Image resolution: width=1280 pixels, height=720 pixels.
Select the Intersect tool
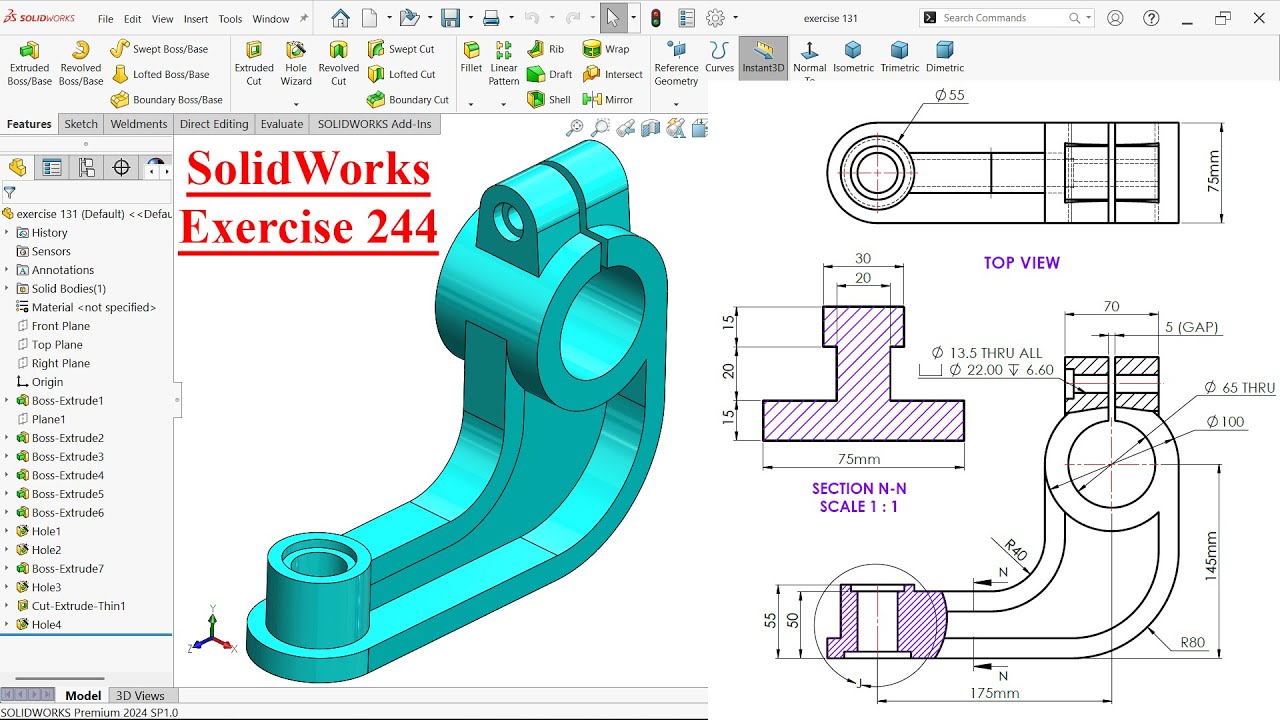pyautogui.click(x=613, y=74)
